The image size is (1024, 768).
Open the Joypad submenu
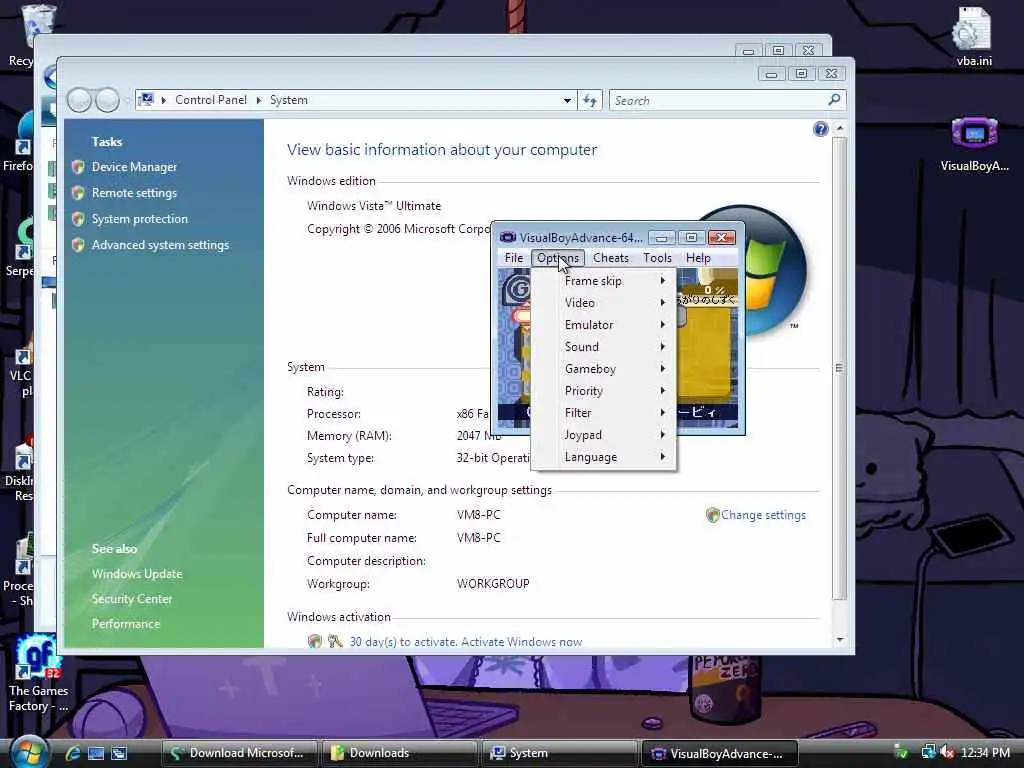[604, 435]
